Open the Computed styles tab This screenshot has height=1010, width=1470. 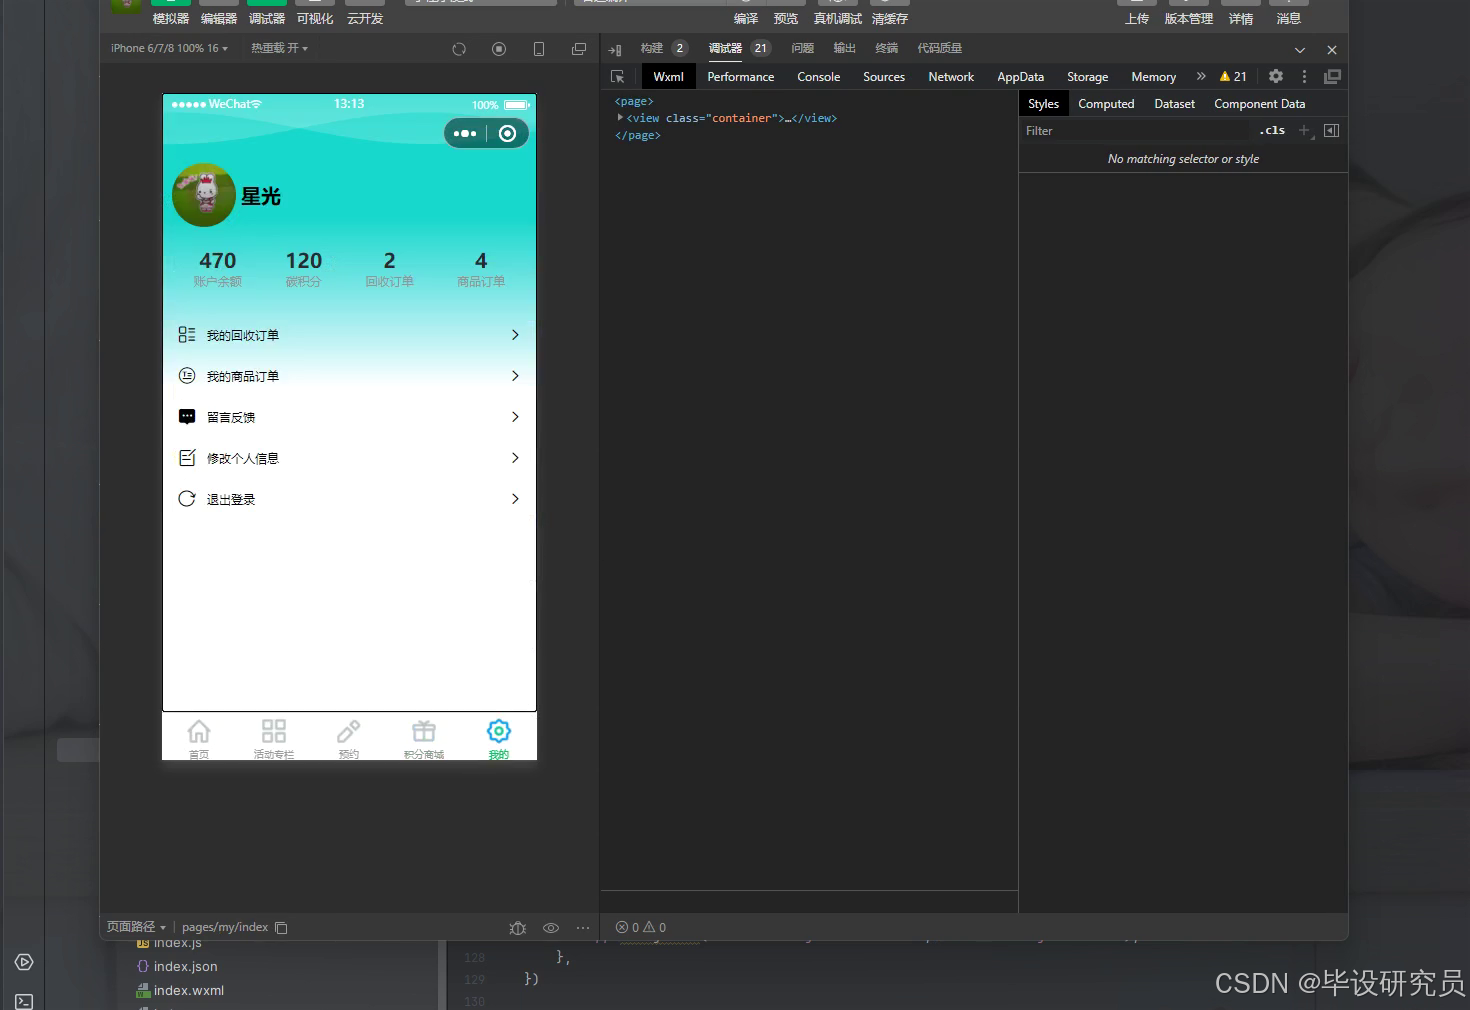[1106, 104]
